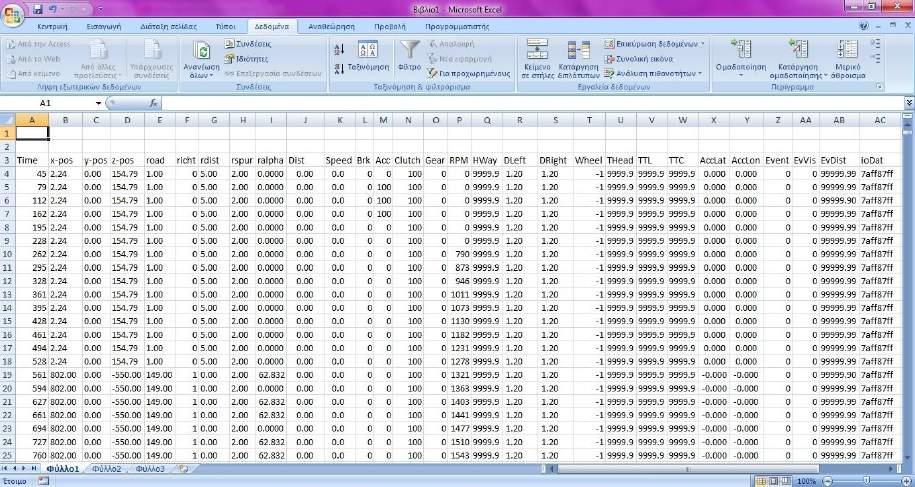Expand the Name Box dropdown
915x487 pixels.
point(99,103)
